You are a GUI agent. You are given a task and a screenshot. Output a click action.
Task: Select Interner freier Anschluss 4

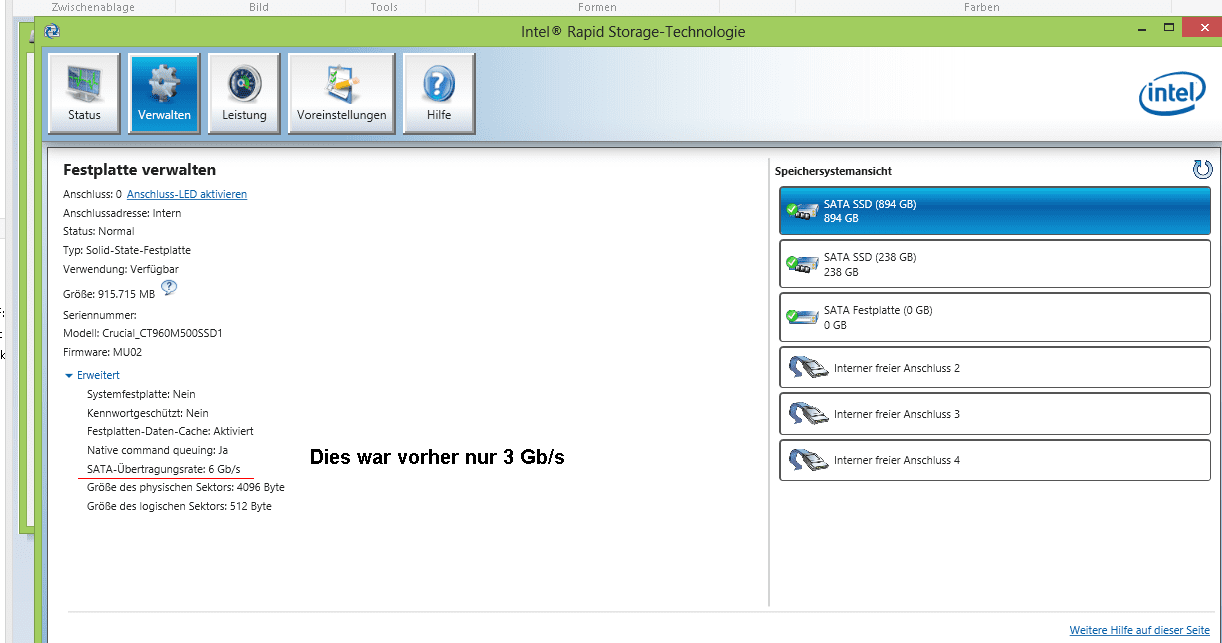[994, 459]
